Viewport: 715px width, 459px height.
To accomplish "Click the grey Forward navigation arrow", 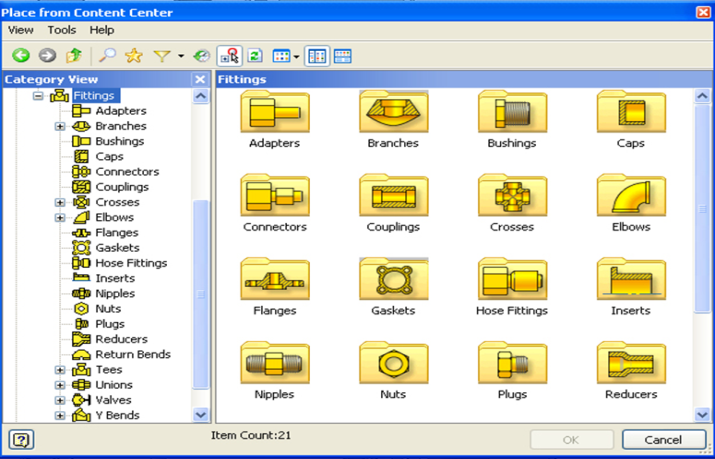I will (x=47, y=56).
